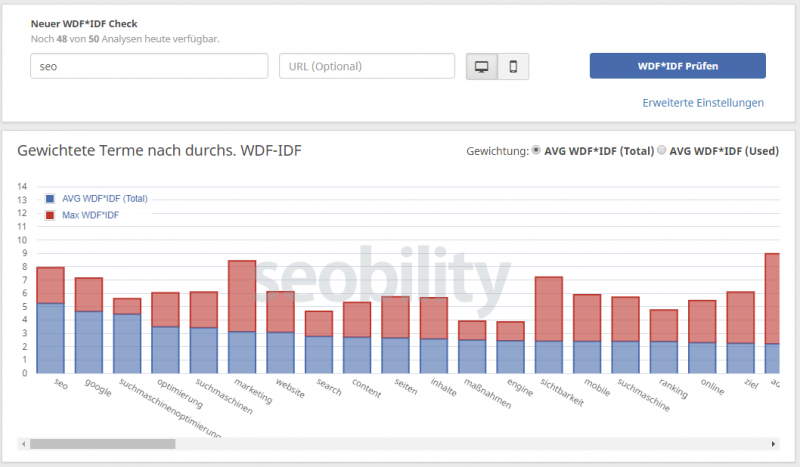Click the blue bar for google

[x=89, y=342]
